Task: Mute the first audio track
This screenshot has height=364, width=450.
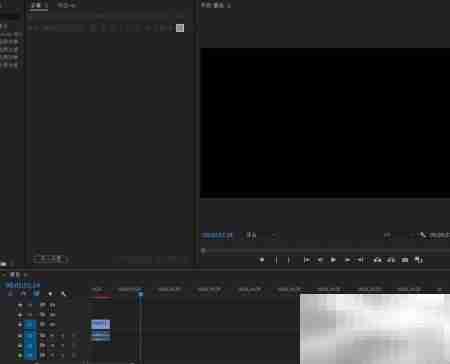Action: point(53,336)
